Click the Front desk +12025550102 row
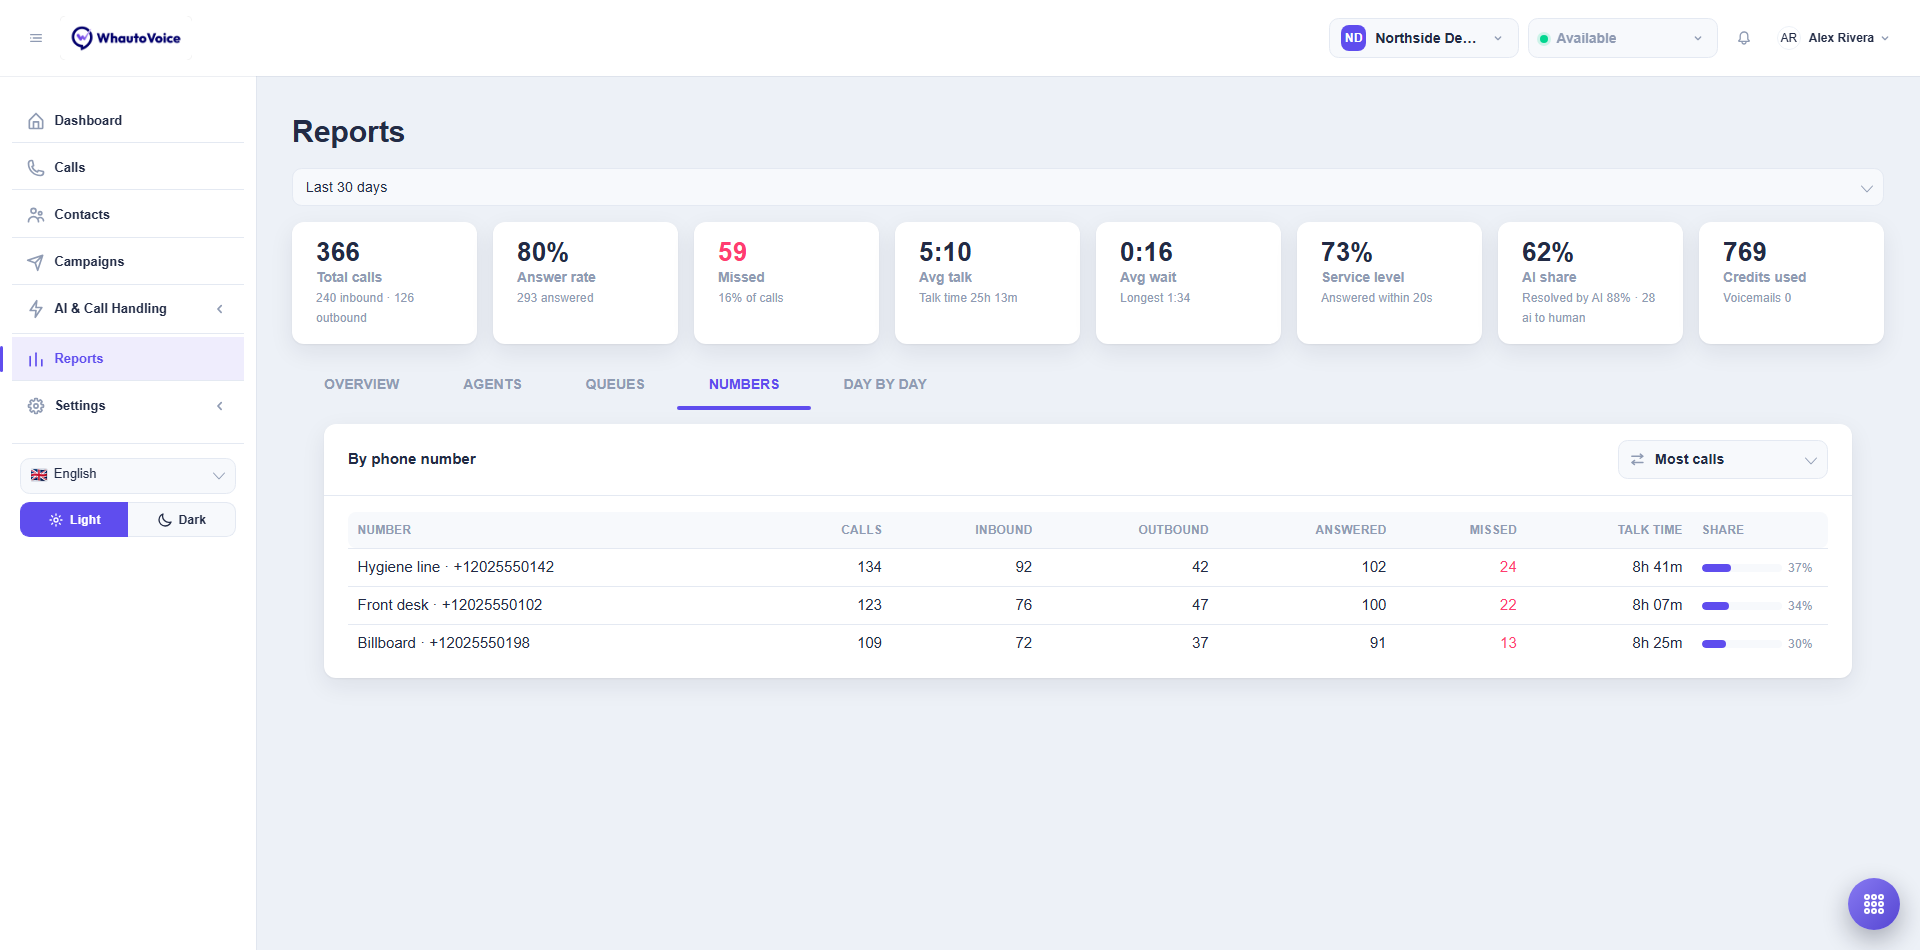The width and height of the screenshot is (1920, 950). [x=1088, y=606]
